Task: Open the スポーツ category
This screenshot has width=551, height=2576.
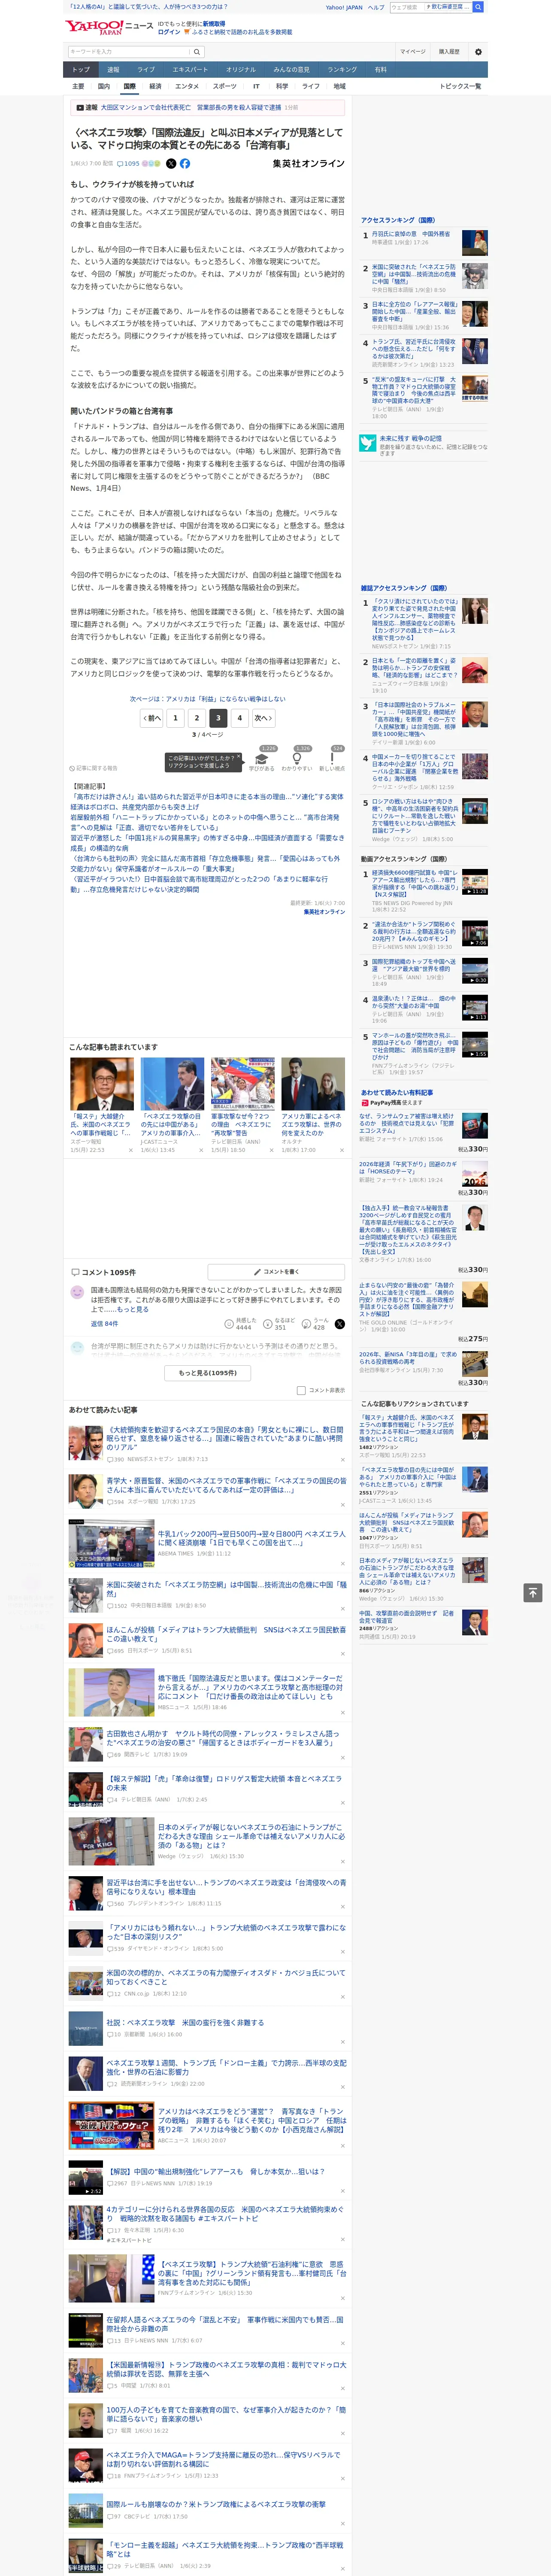Action: (225, 86)
